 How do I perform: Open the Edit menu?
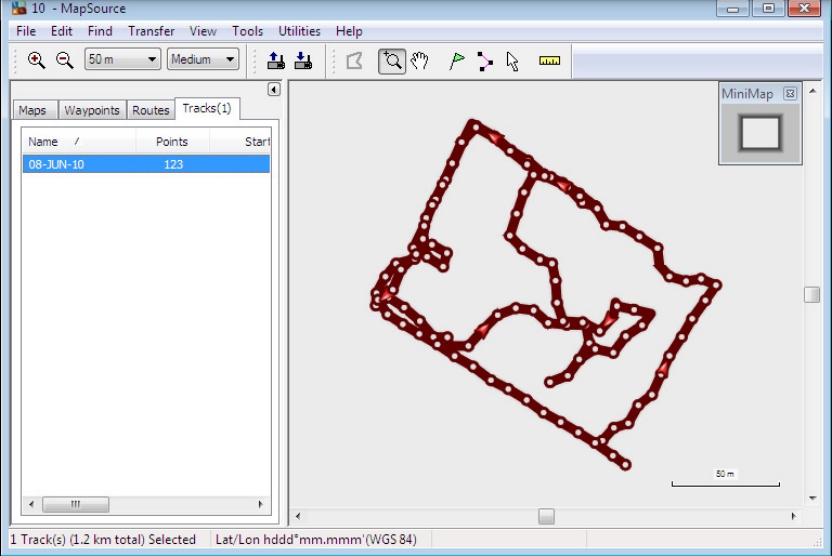click(62, 31)
